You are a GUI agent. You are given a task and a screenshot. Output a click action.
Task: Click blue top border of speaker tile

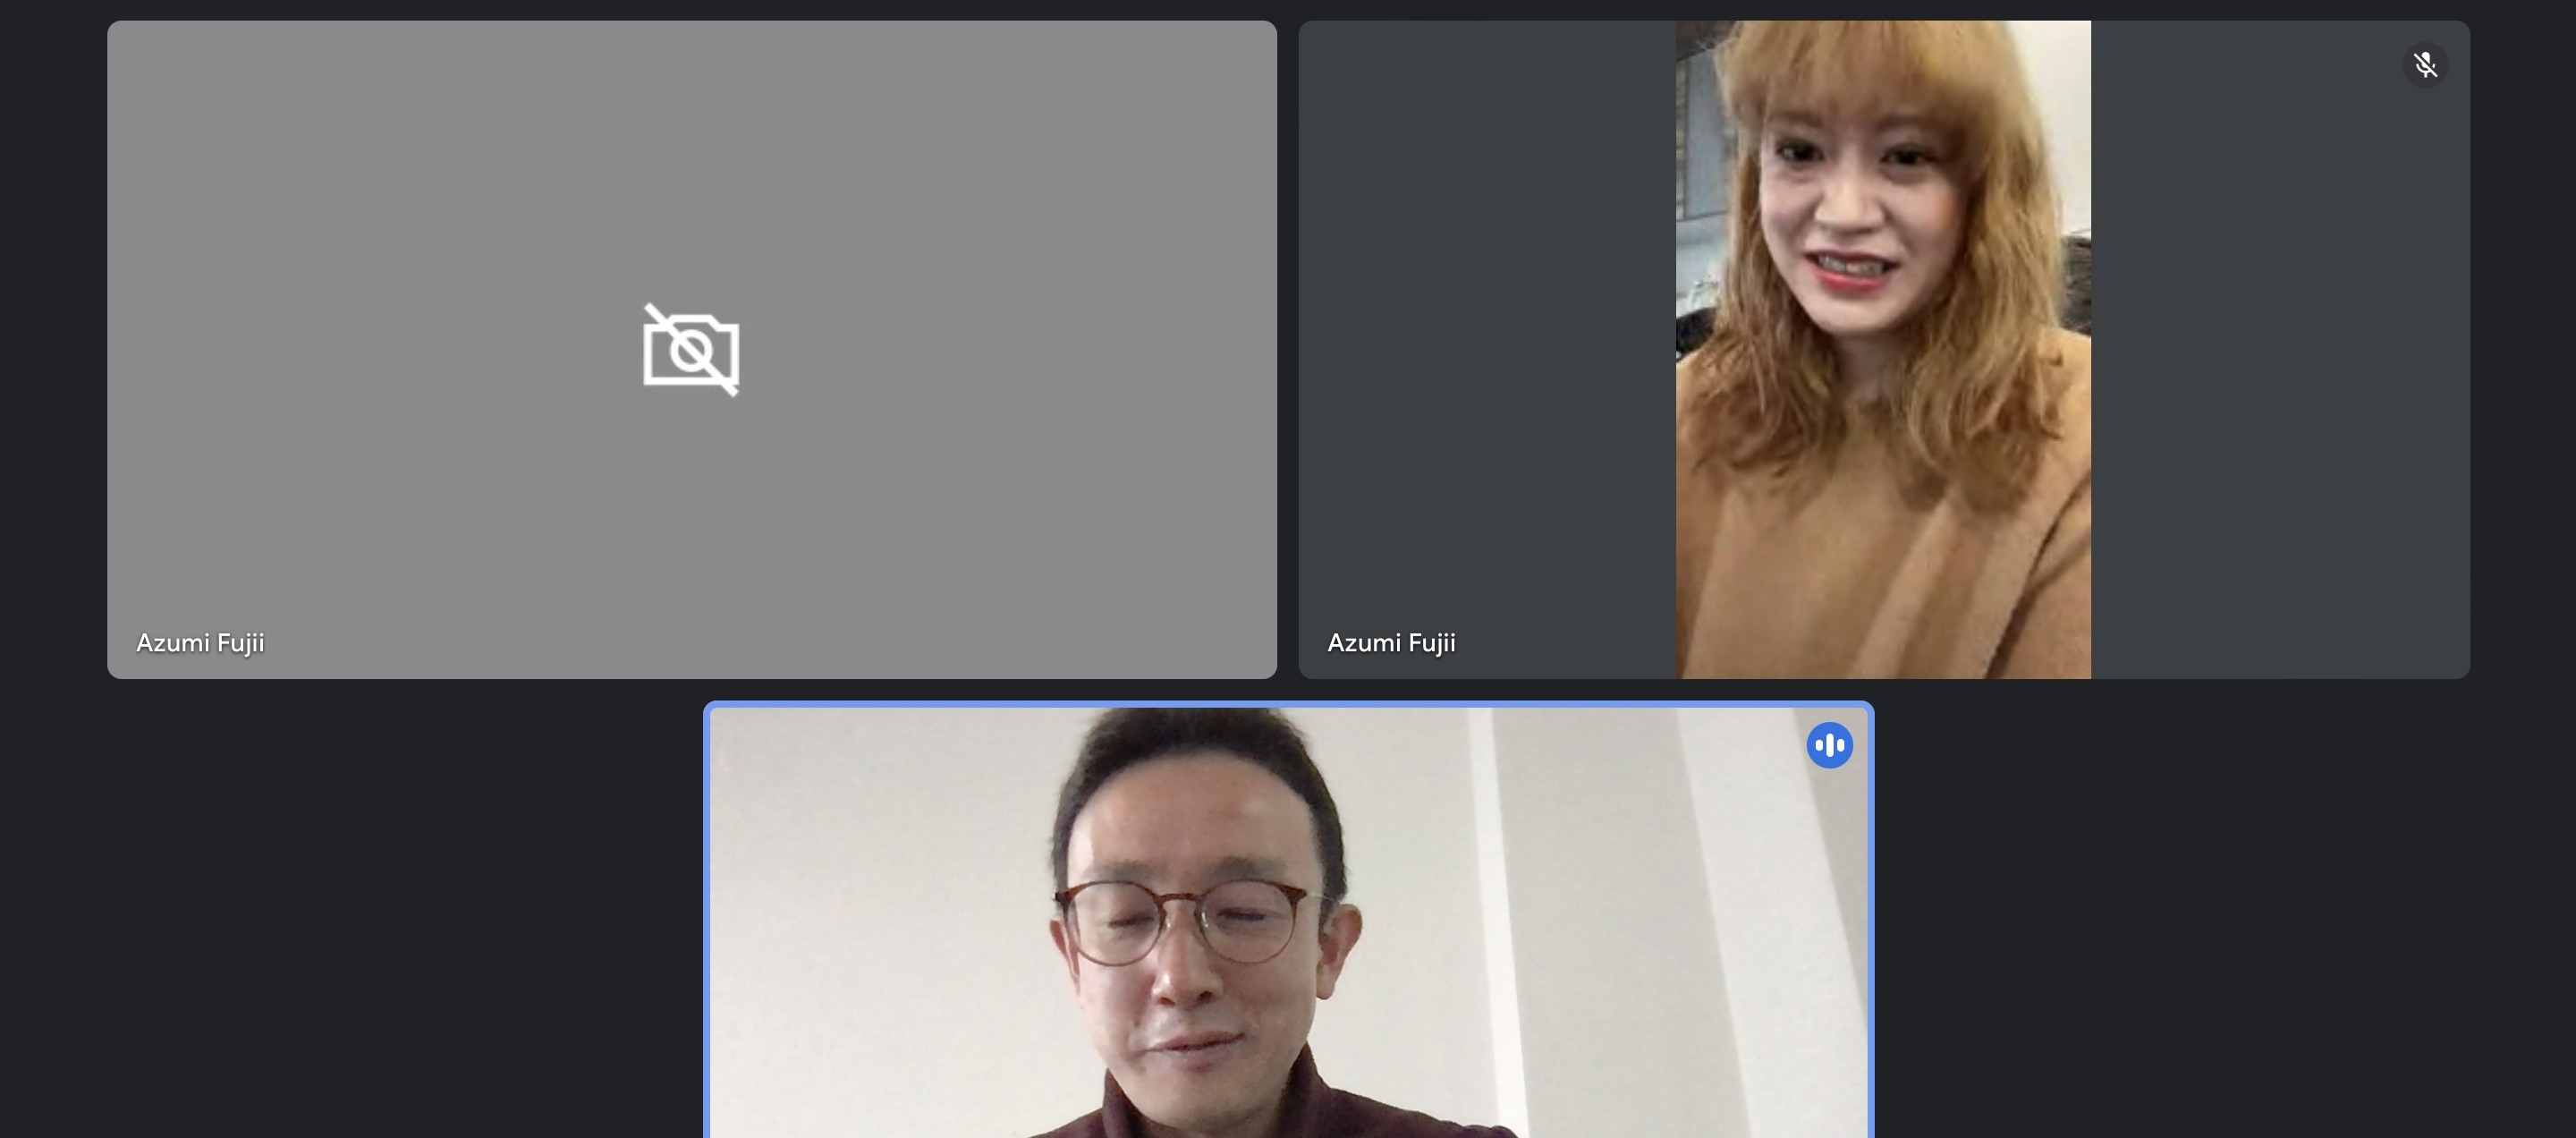[1288, 705]
